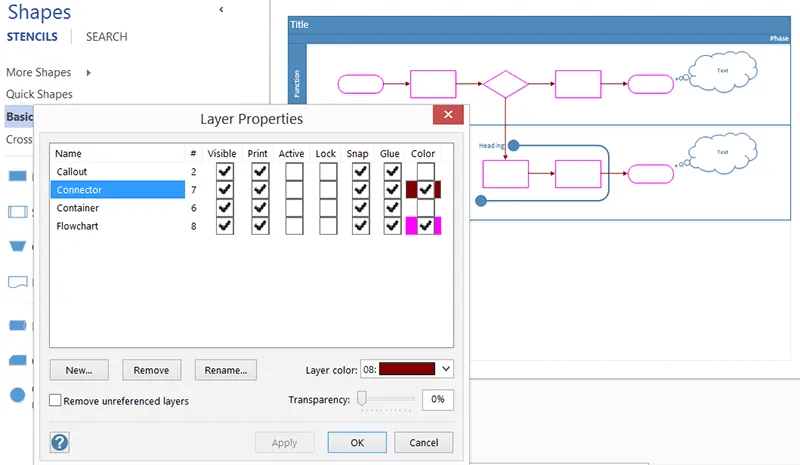Select the blue trapezoid stencil shape
The width and height of the screenshot is (800, 465).
(18, 246)
